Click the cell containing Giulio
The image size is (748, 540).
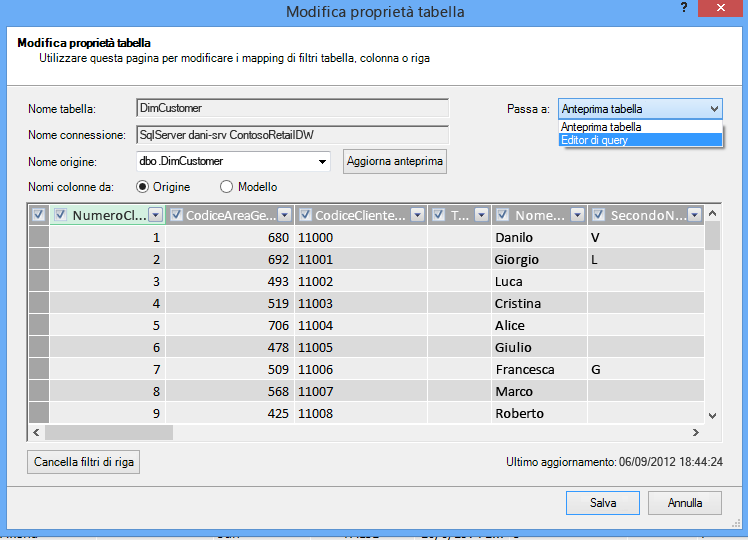[x=539, y=347]
